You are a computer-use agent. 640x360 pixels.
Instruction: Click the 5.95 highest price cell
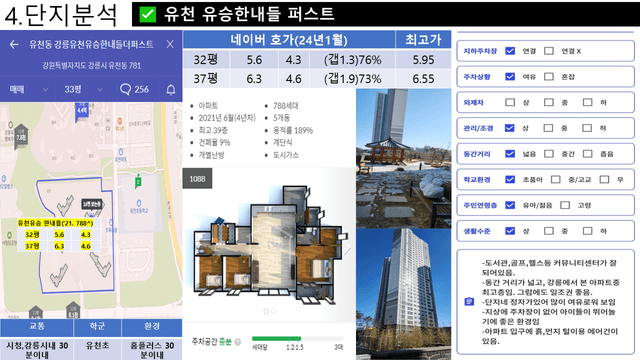coord(423,60)
